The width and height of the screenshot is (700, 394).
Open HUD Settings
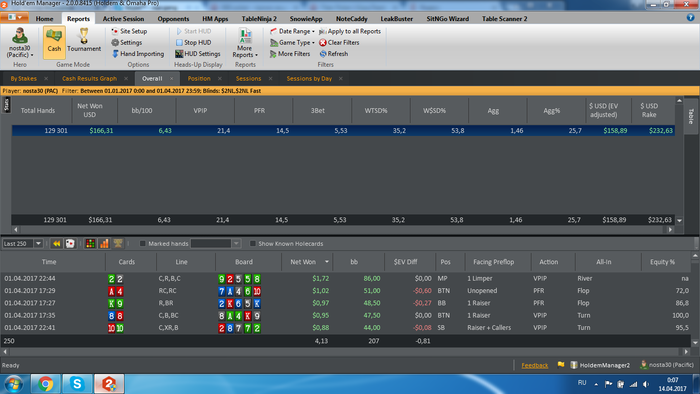(197, 54)
